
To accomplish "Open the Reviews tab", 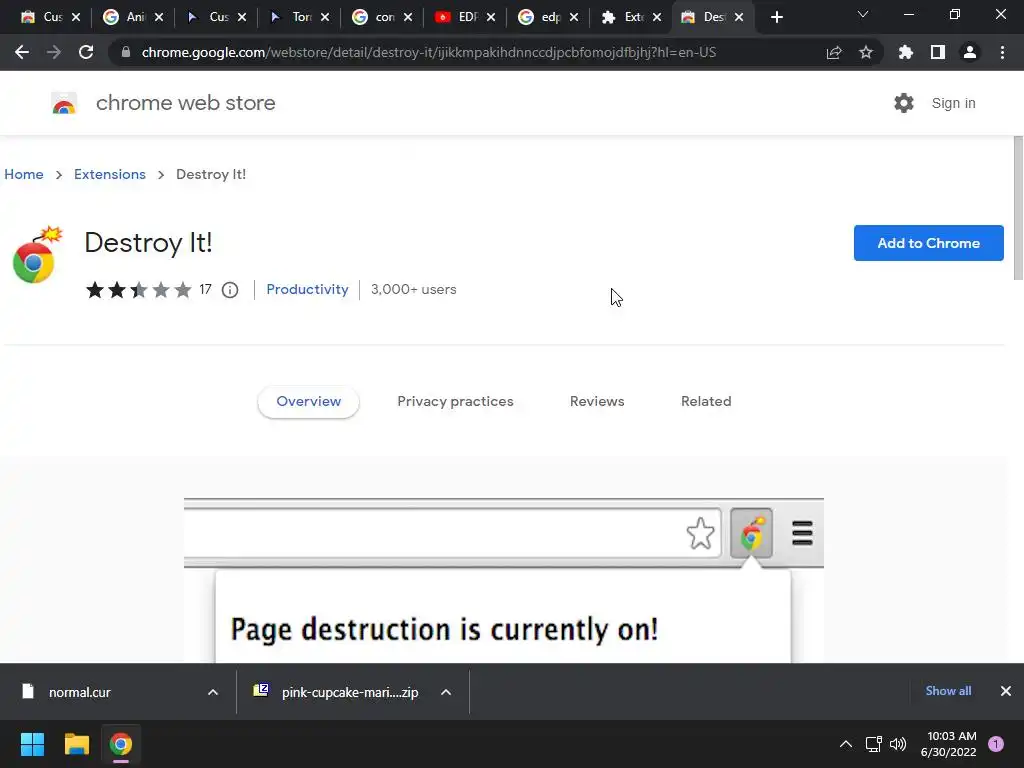I will click(597, 402).
